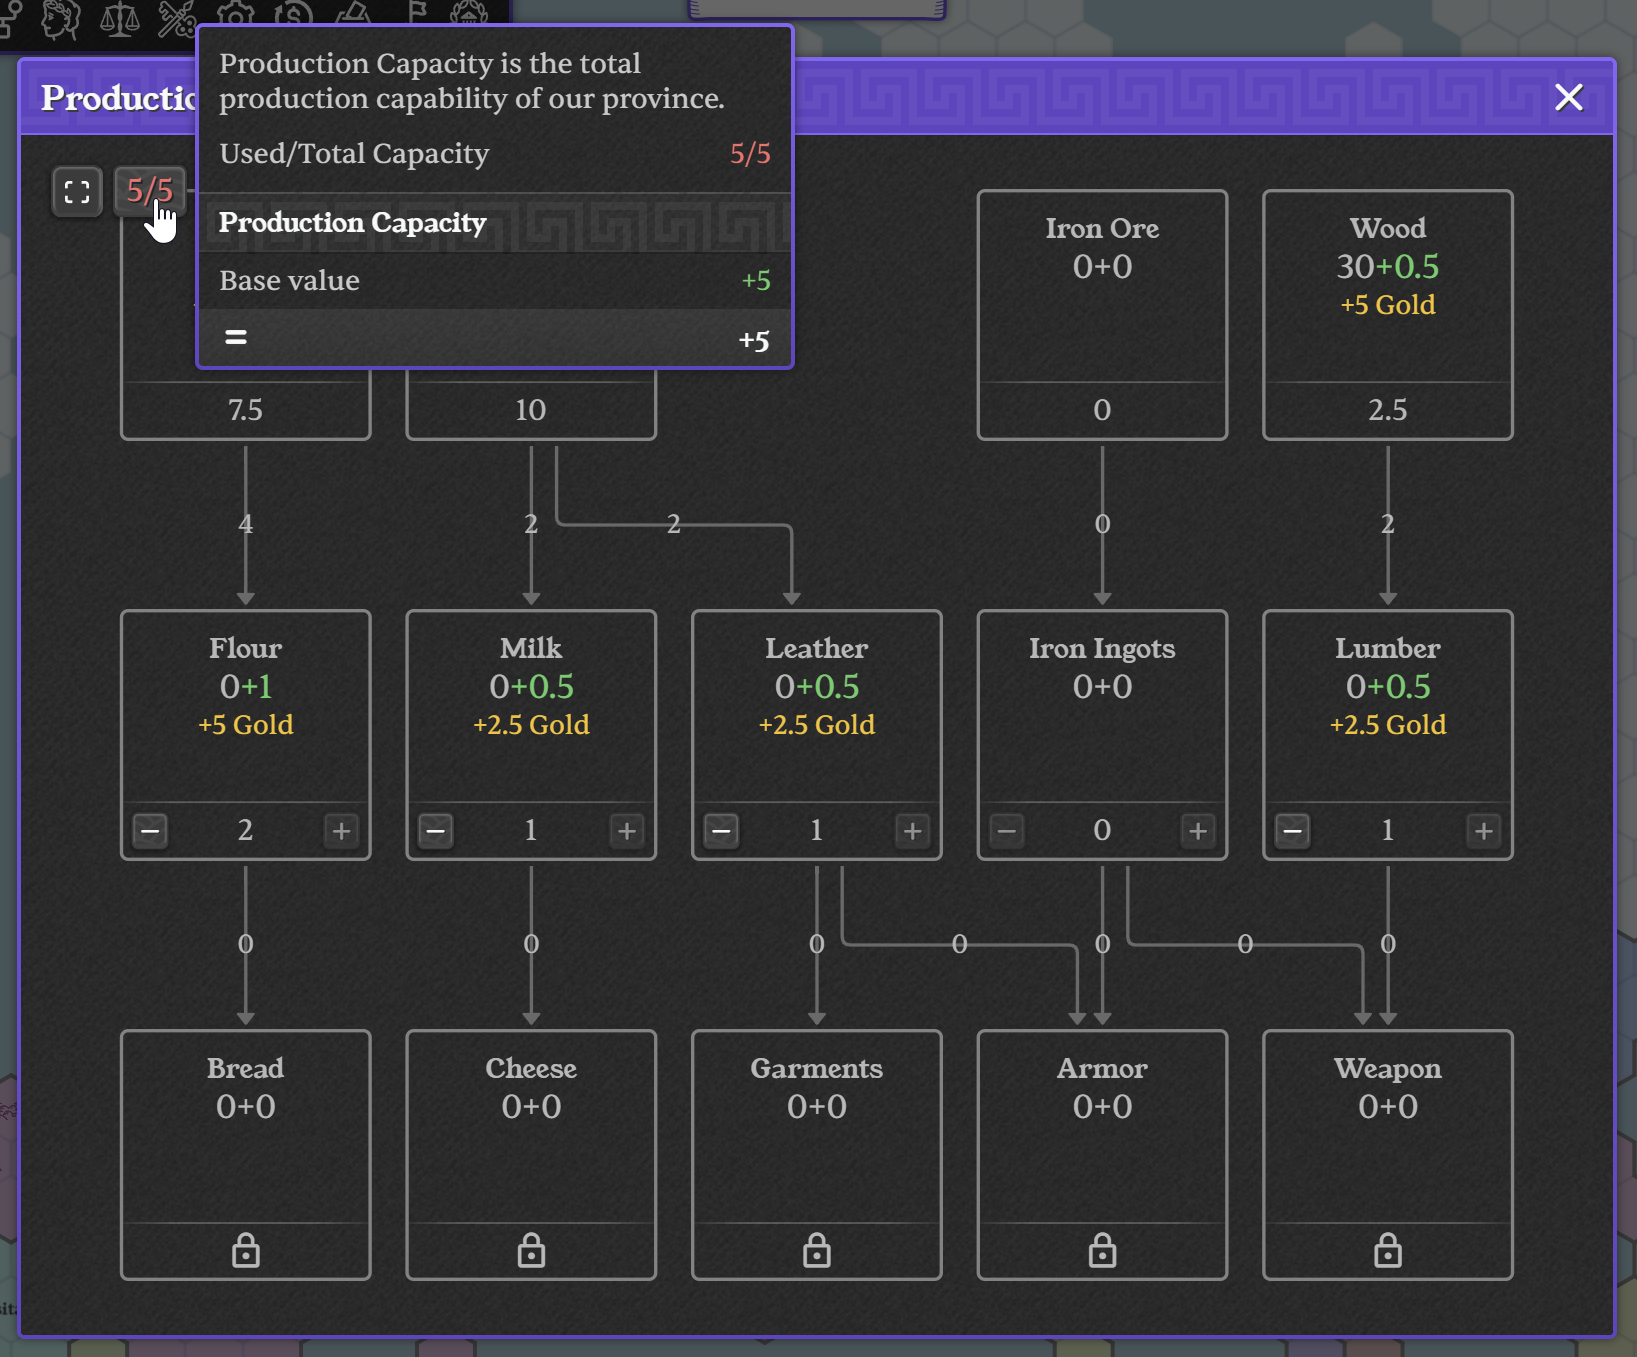Screen dimensions: 1637x1357
Task: Click the Armor lock icon
Action: [x=1102, y=1250]
